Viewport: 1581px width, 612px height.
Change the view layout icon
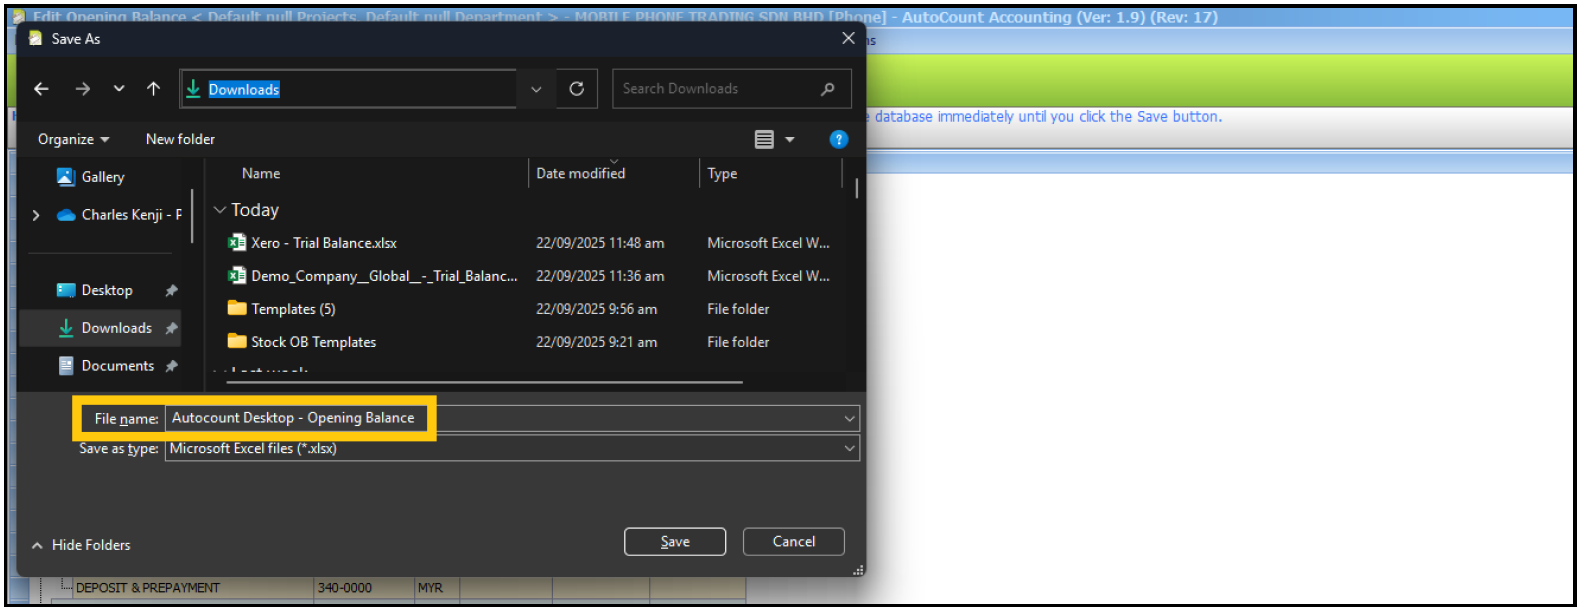pos(764,139)
